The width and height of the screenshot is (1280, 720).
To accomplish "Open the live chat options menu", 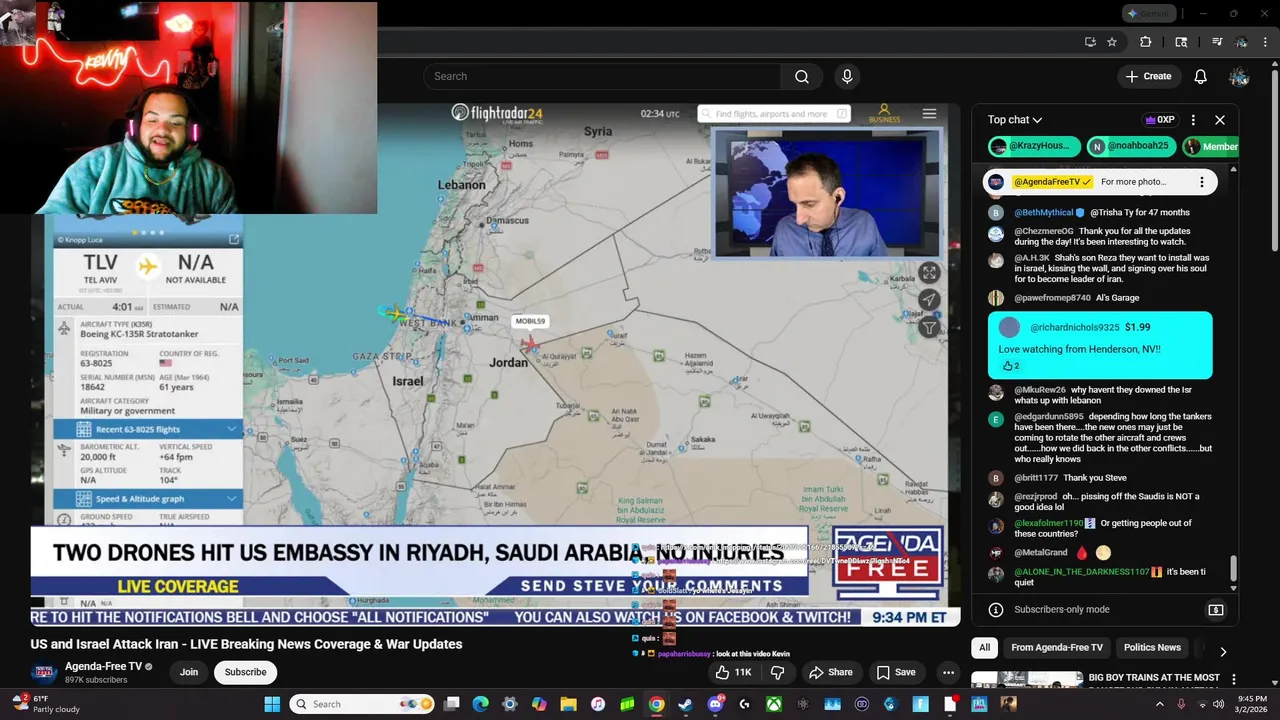I will [1193, 120].
